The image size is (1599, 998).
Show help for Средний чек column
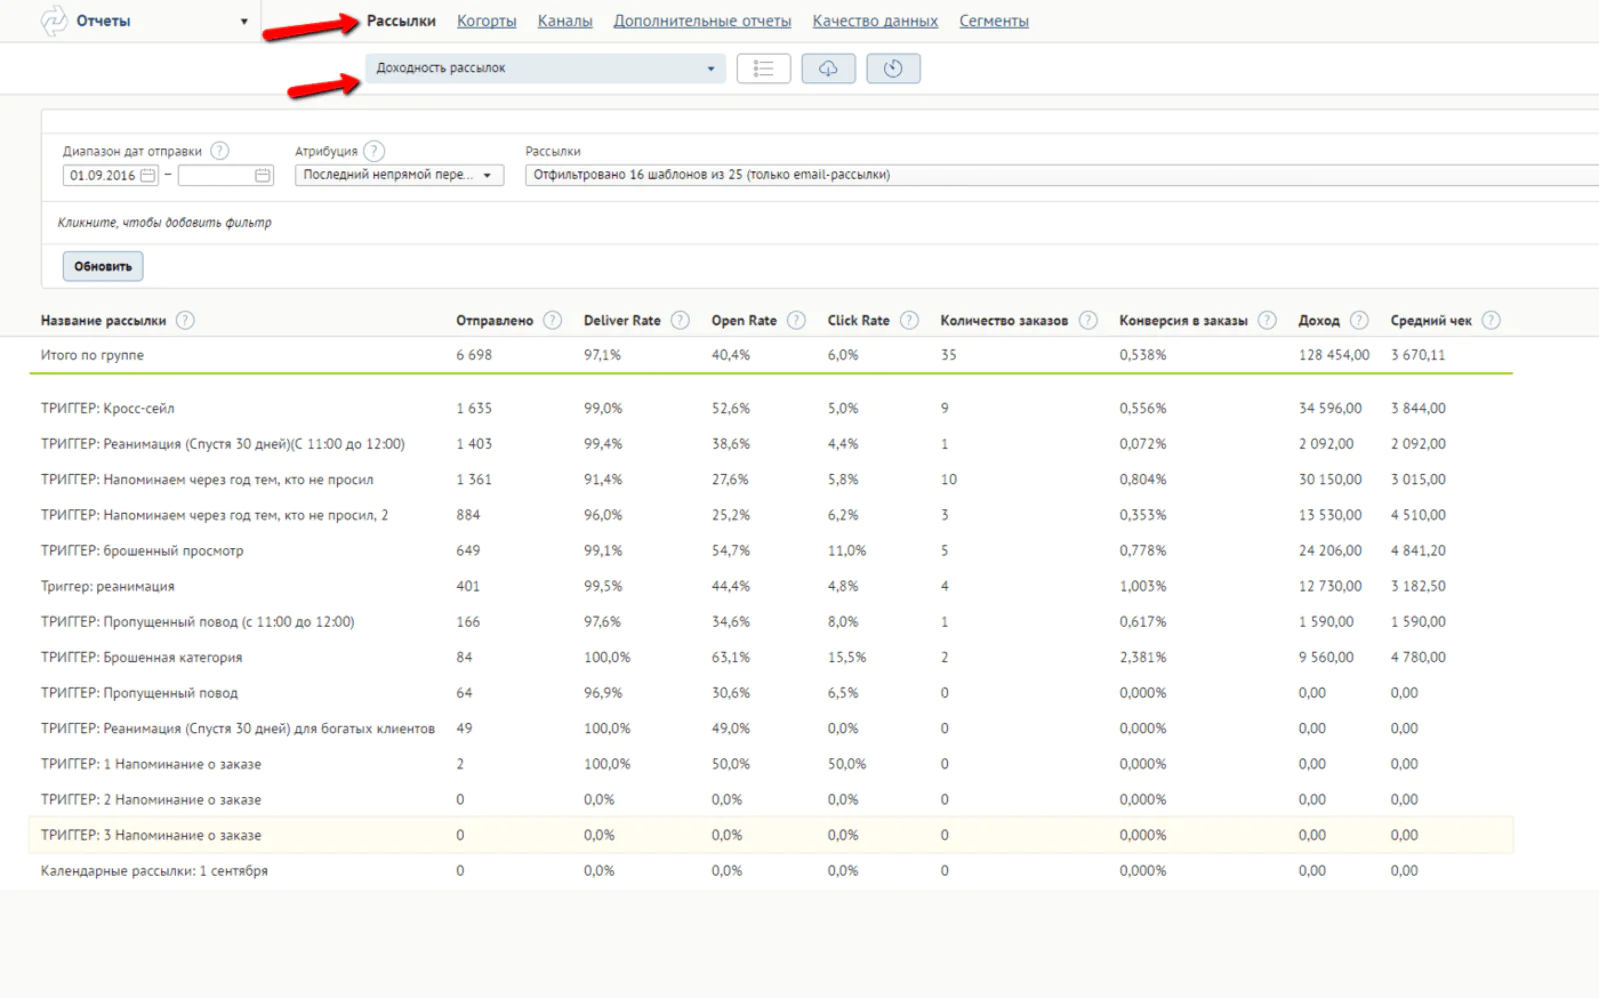1491,320
